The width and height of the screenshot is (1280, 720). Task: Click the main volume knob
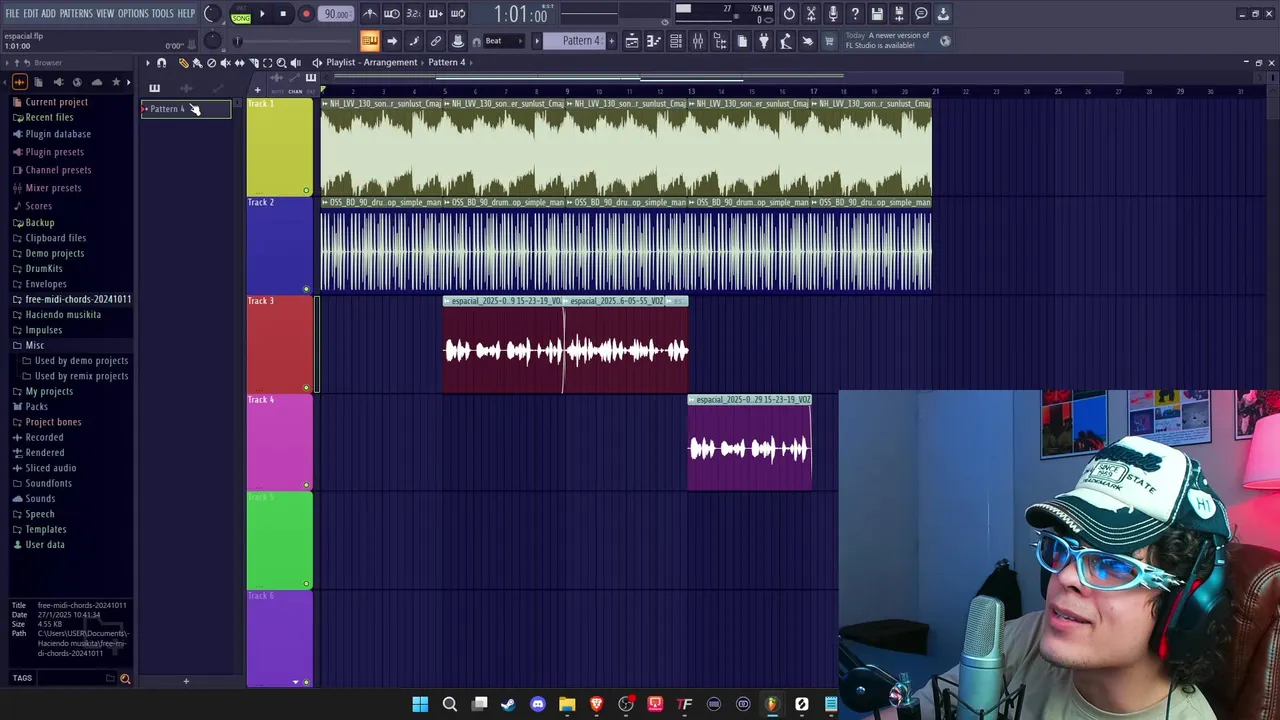tap(212, 14)
